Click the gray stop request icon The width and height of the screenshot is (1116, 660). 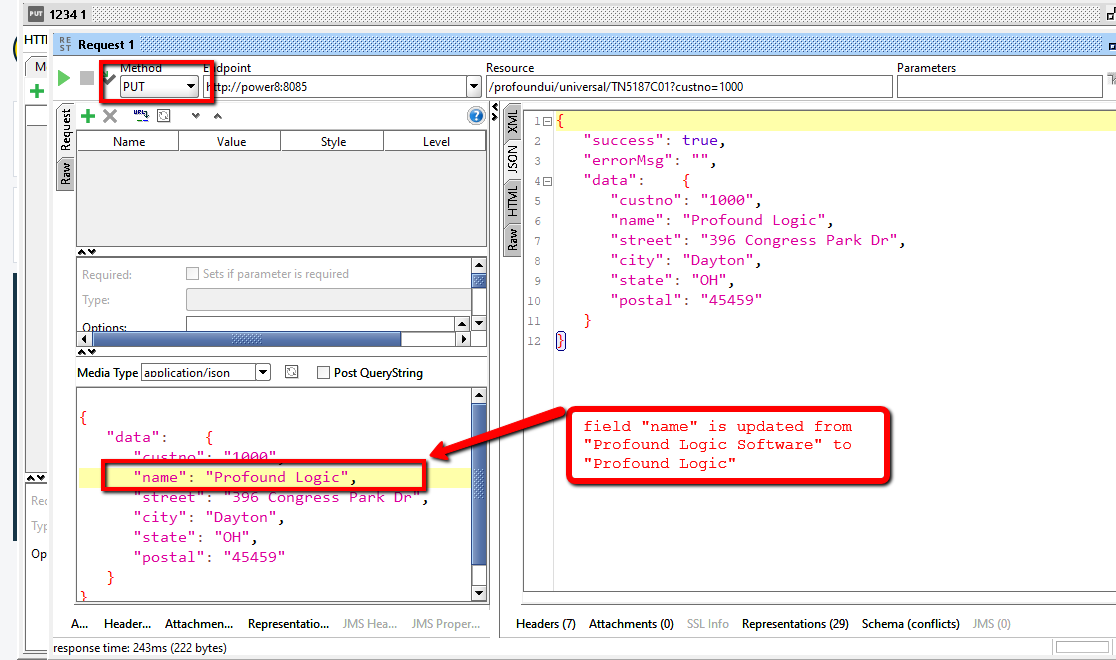87,78
